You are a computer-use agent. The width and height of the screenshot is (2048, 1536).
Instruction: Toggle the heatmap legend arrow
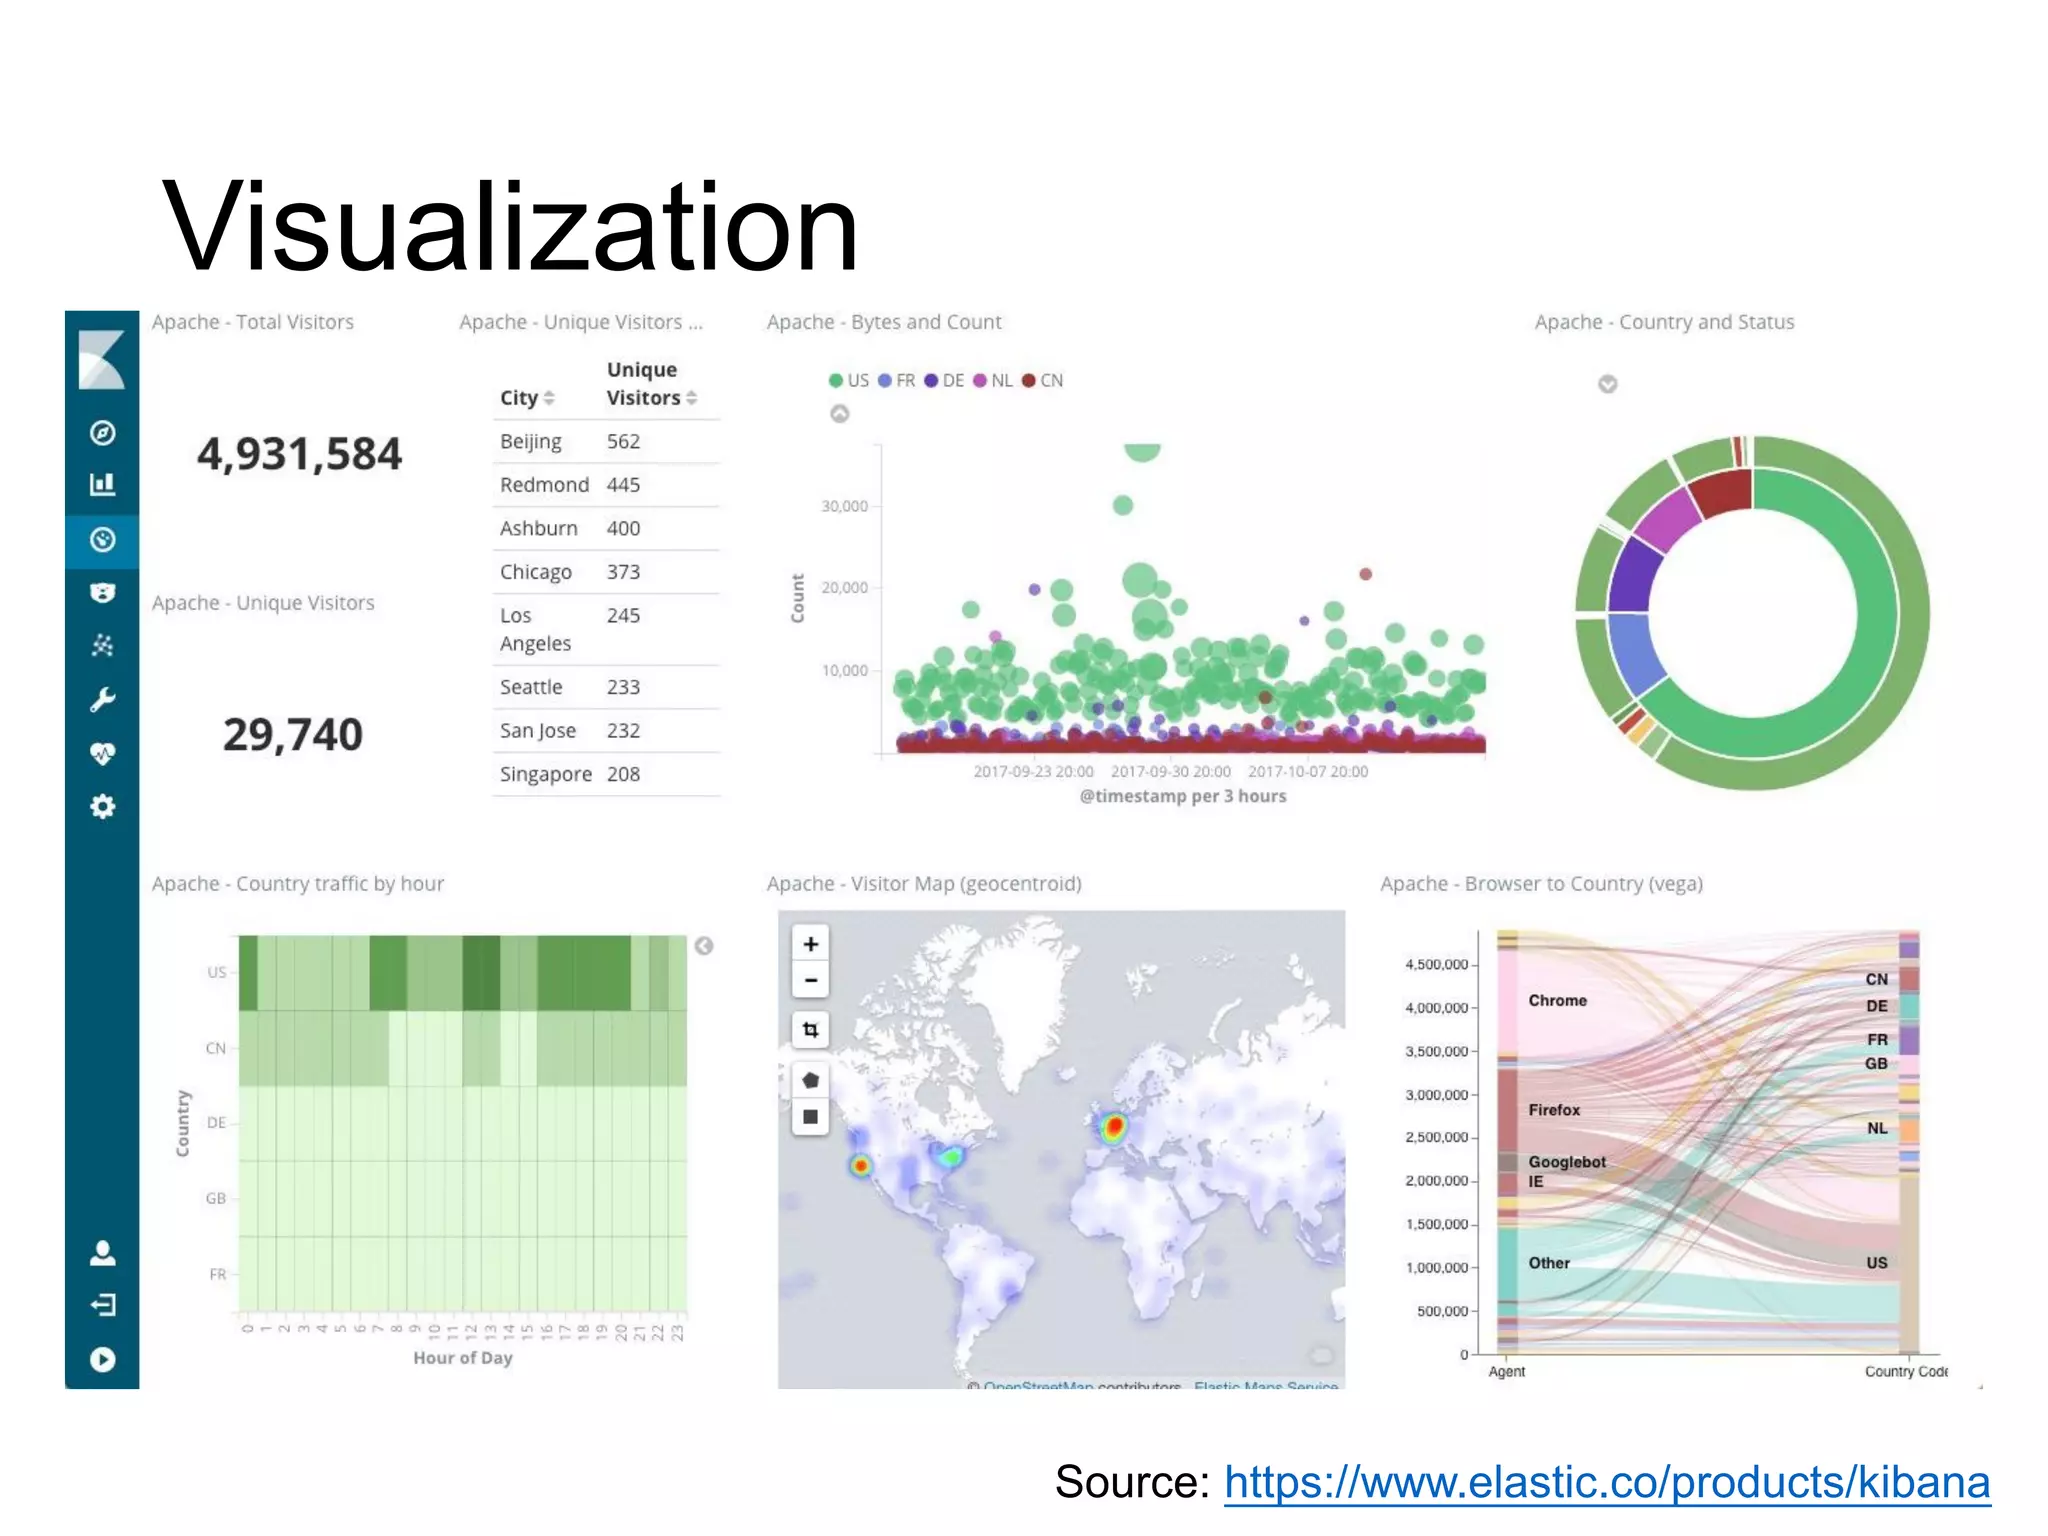(x=704, y=946)
